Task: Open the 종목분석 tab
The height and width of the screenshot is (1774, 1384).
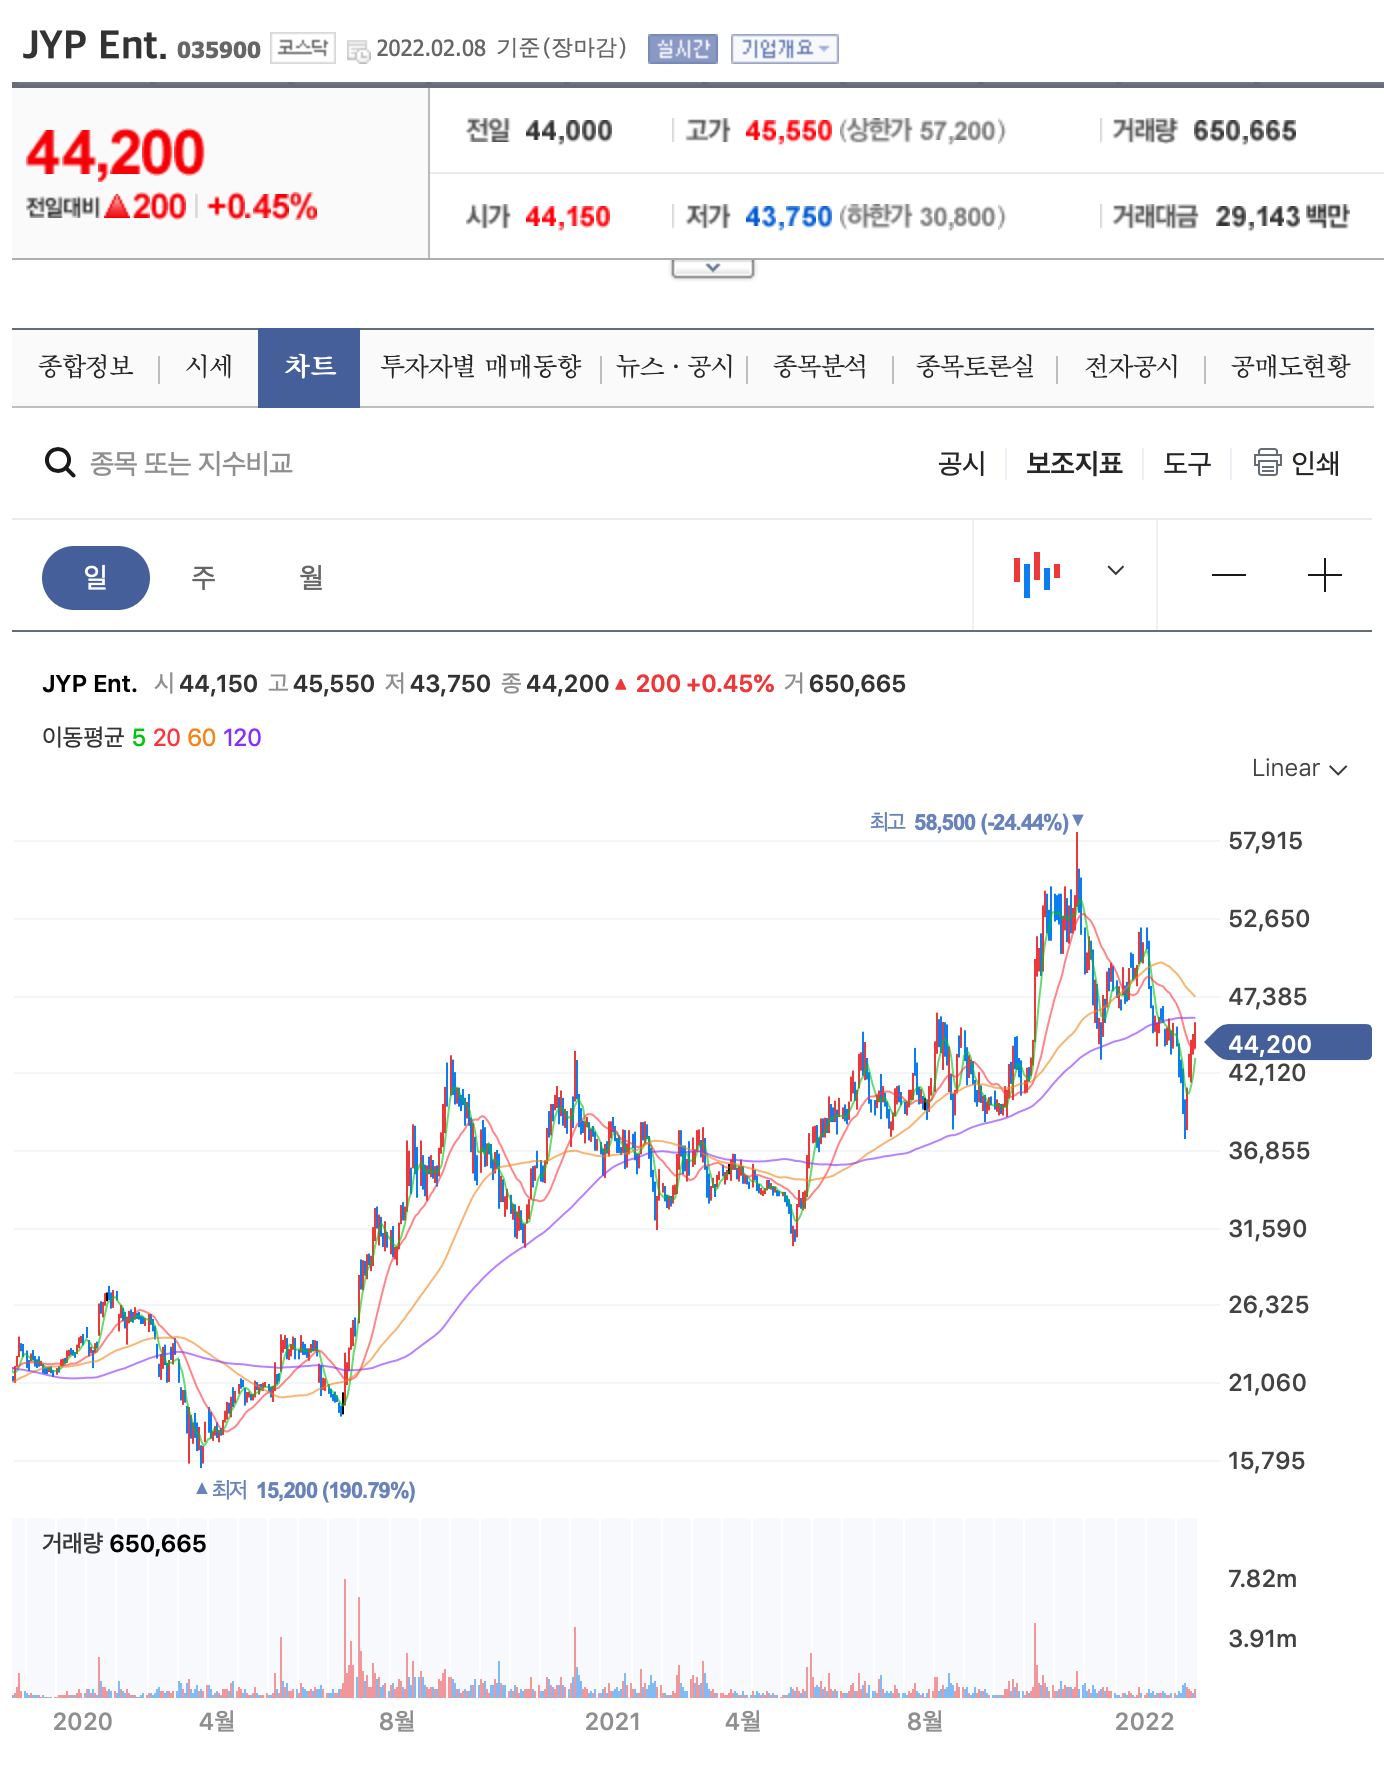Action: pos(819,367)
